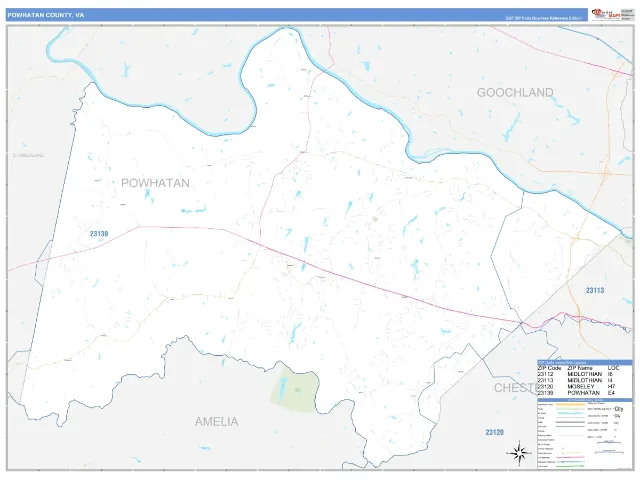The image size is (640, 480).
Task: Click the compass rose icon
Action: point(520,452)
